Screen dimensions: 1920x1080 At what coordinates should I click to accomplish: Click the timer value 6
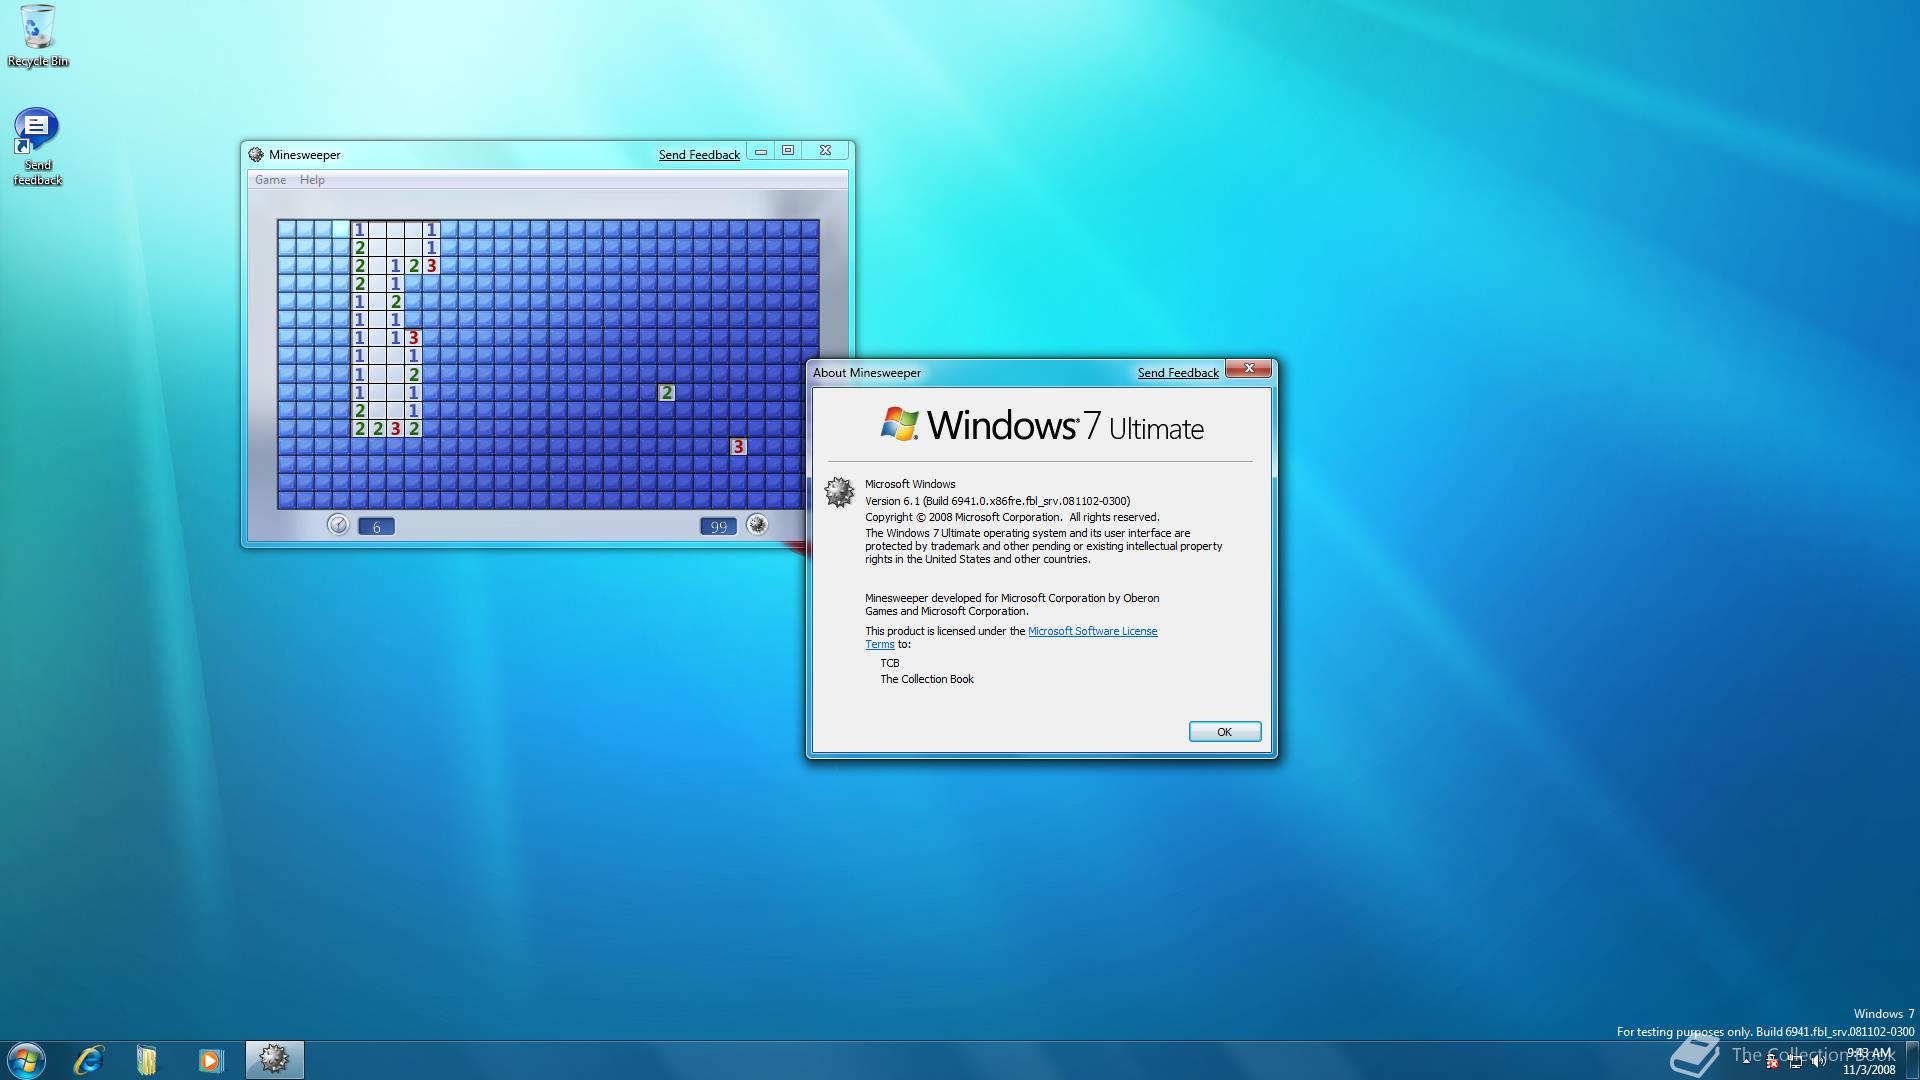pyautogui.click(x=376, y=527)
